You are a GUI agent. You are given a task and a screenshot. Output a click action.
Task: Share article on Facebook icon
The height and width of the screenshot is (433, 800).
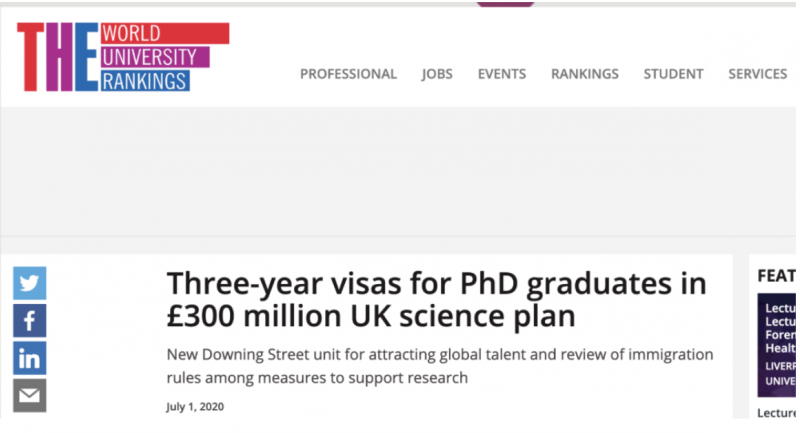(x=30, y=321)
